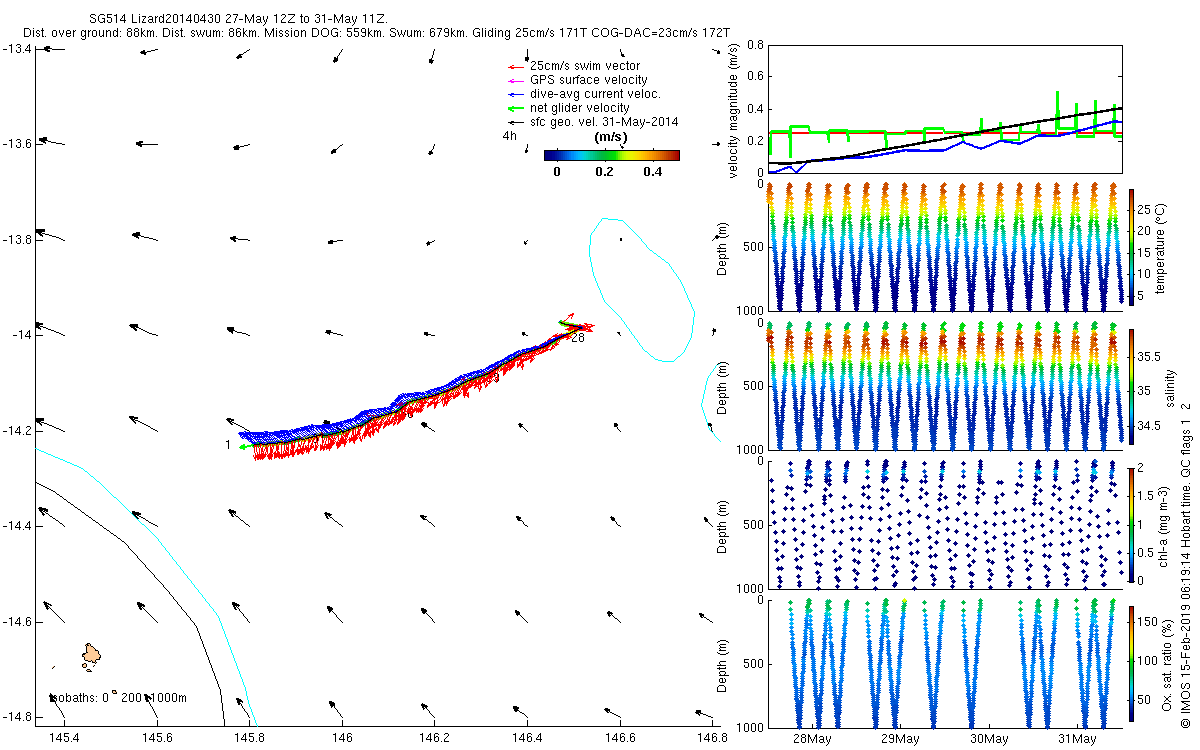Click the vertical '© IMOS 15-Feb-2019' credit text
The height and width of the screenshot is (750, 1200).
point(1186,565)
